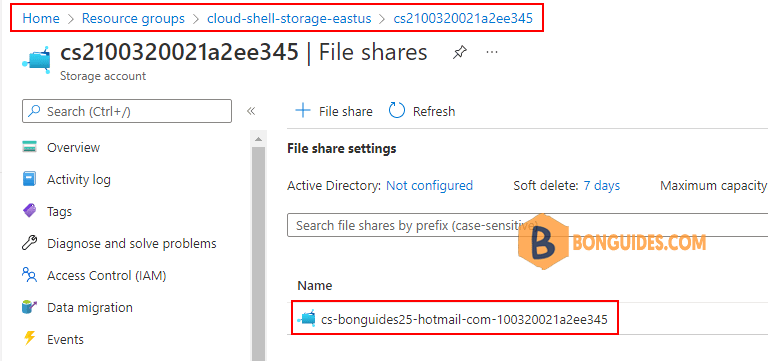This screenshot has height=361, width=768.
Task: Click the File share settings heading
Action: point(341,148)
